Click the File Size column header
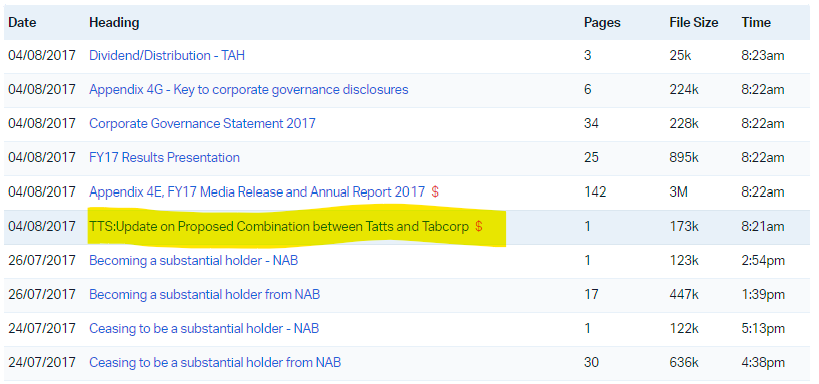Image resolution: width=819 pixels, height=384 pixels. [x=694, y=22]
